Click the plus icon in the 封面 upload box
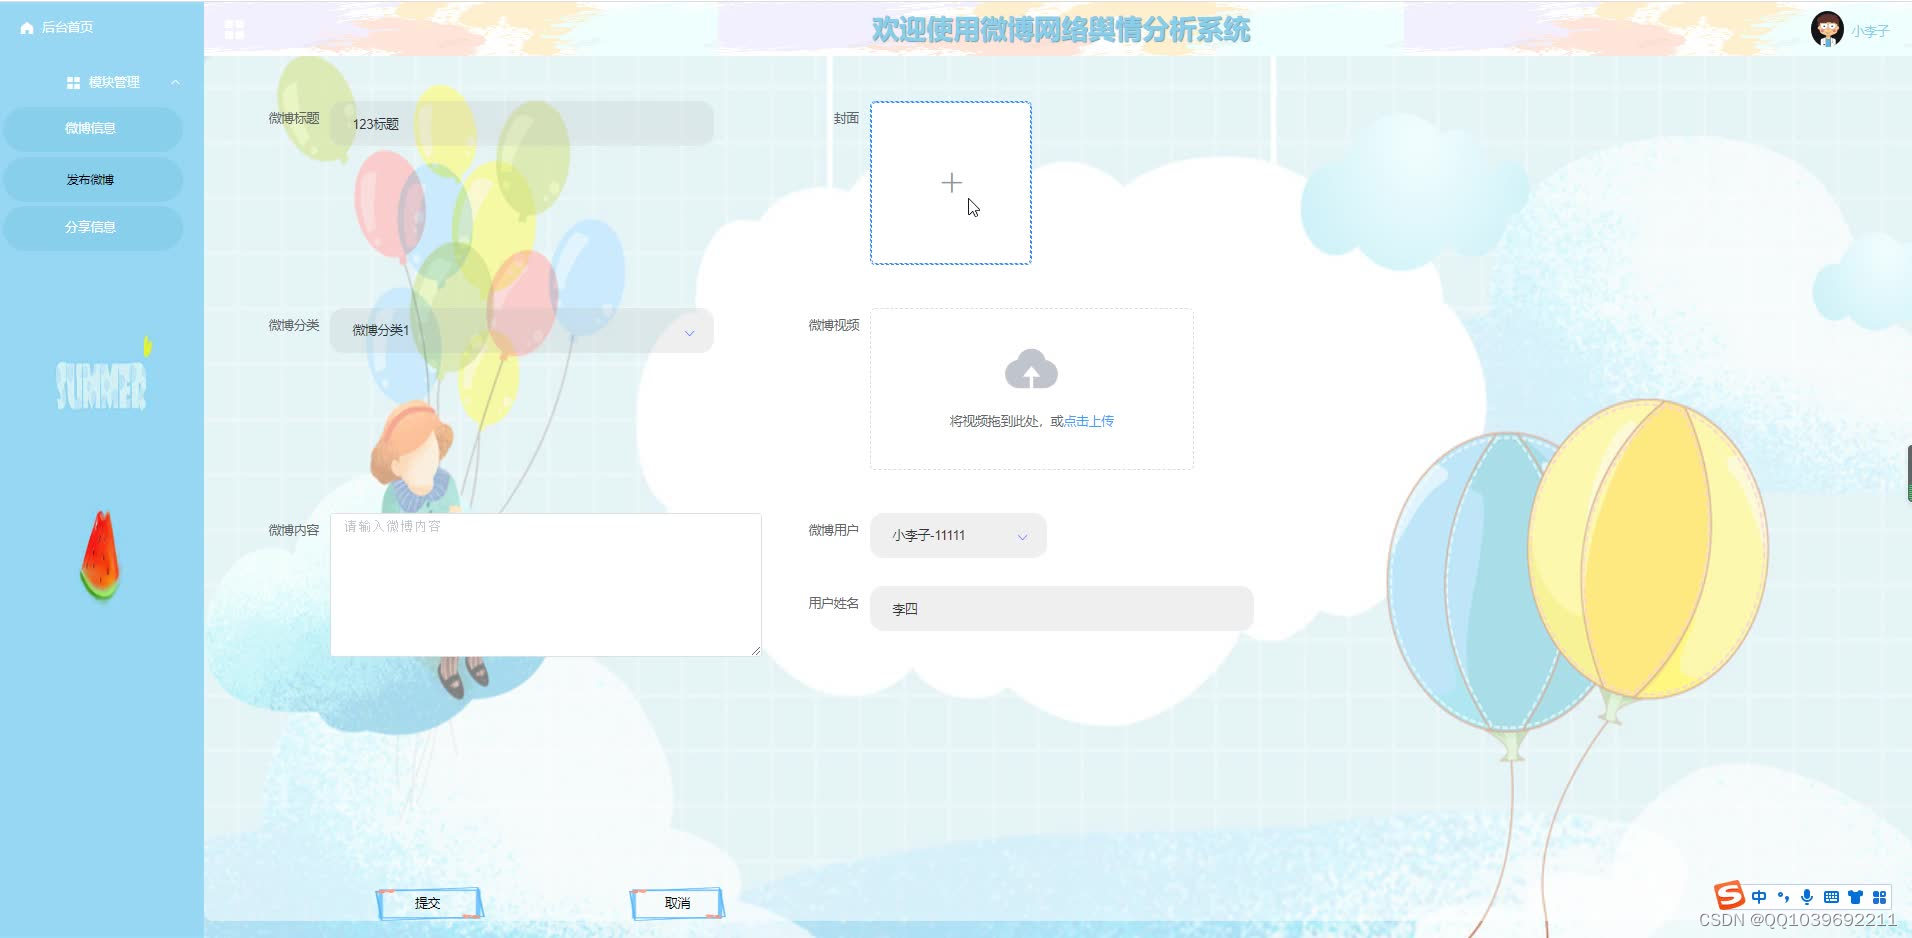This screenshot has width=1912, height=938. click(951, 183)
